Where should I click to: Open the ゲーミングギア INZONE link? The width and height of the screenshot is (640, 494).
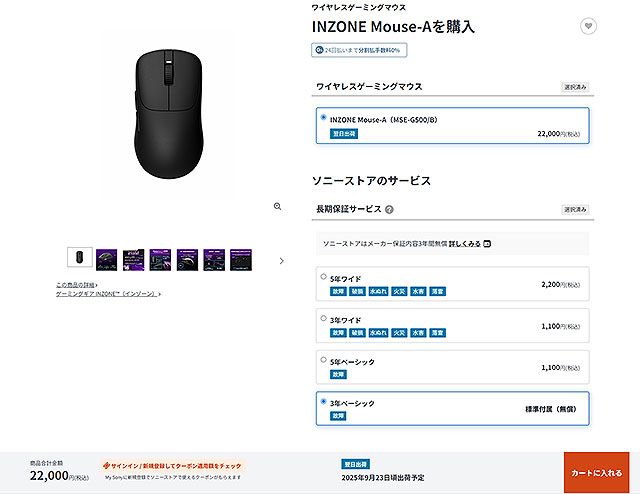[x=108, y=294]
